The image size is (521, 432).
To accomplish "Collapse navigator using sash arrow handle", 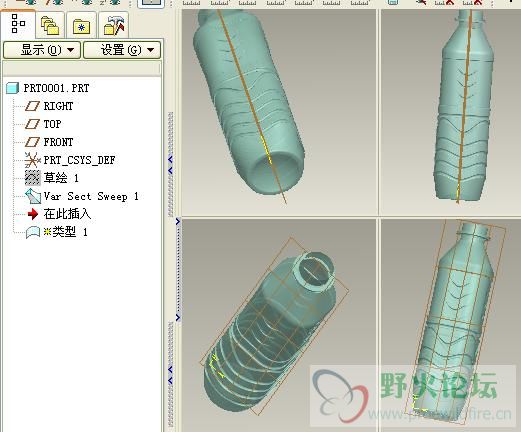I will point(170,159).
